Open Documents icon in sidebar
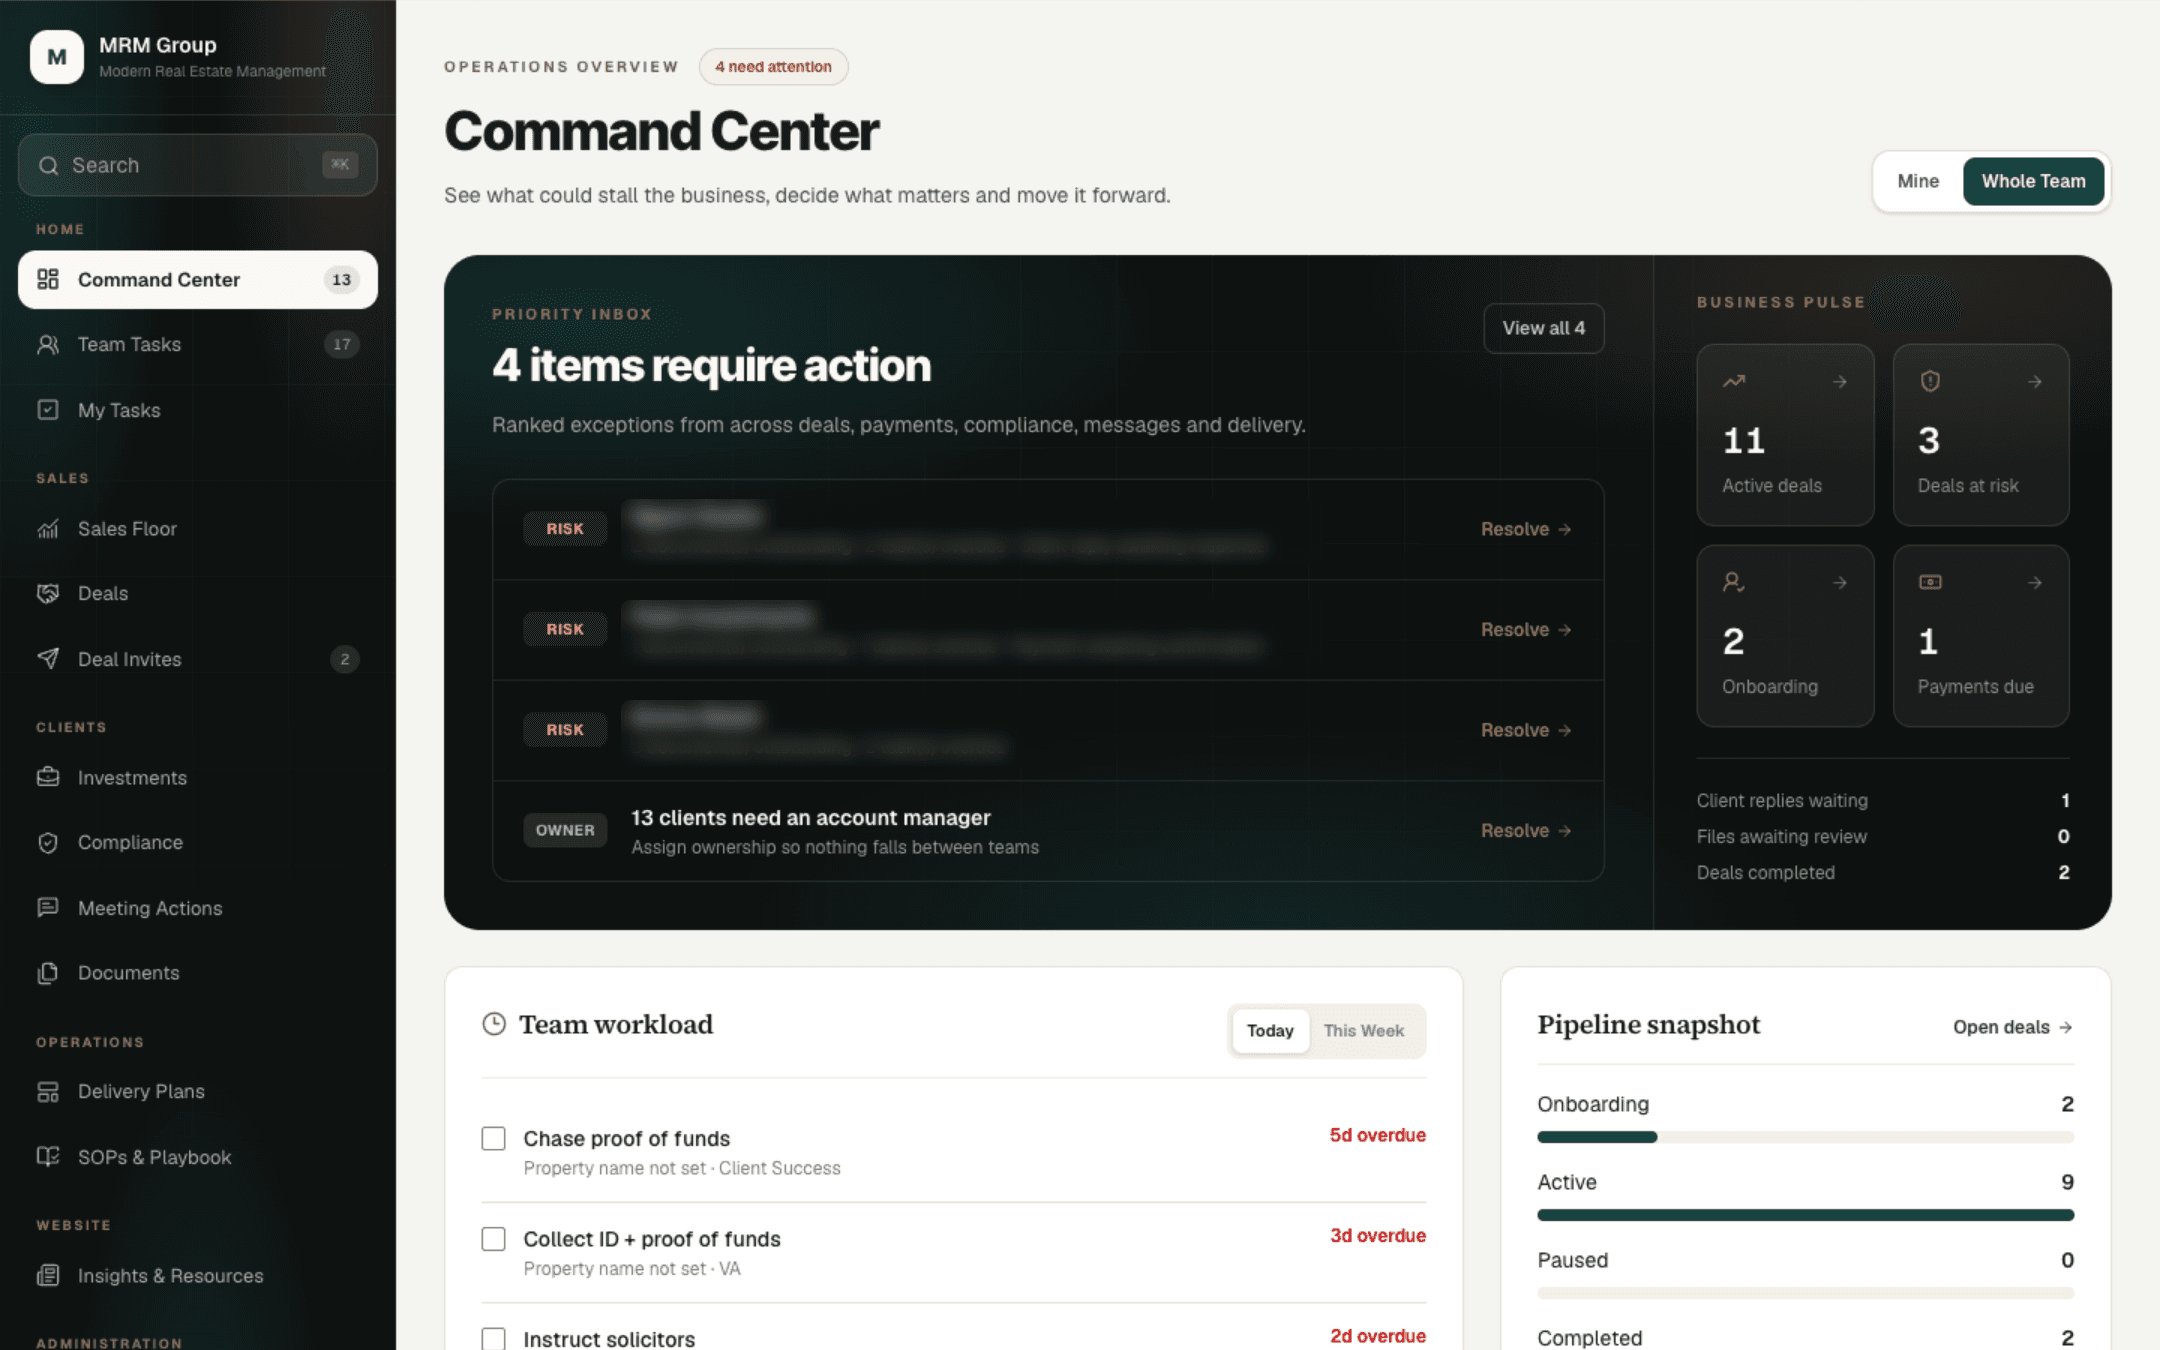Screen dimensions: 2160x1350 pos(48,973)
